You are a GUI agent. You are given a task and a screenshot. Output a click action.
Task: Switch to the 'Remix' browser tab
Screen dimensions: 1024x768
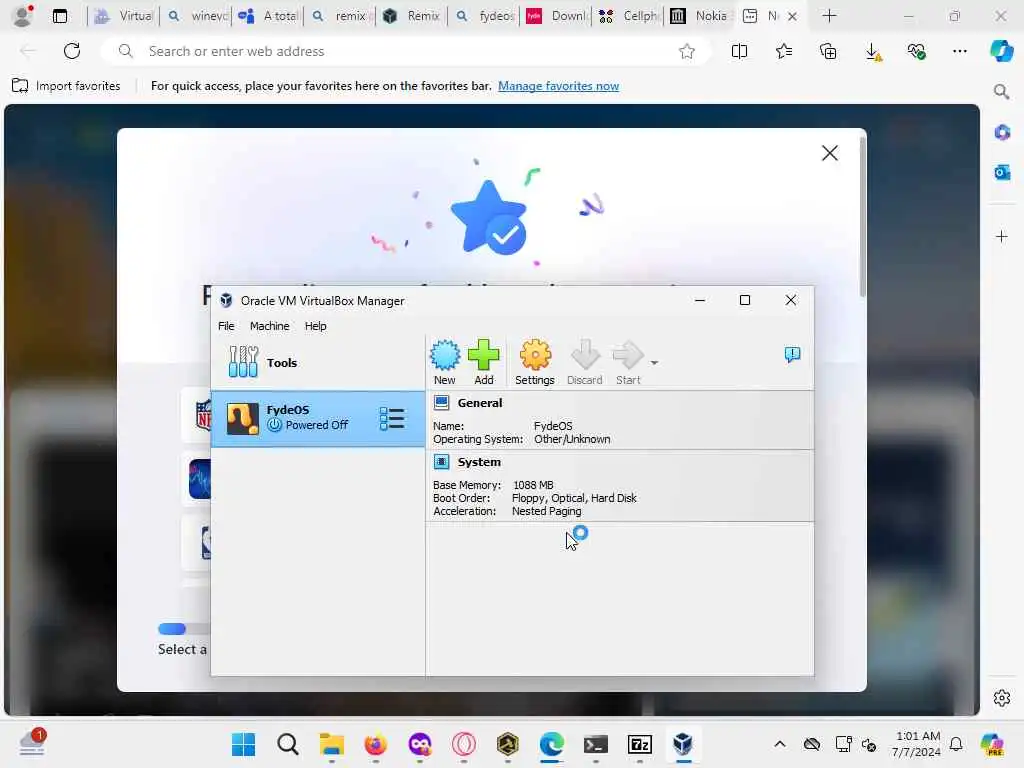[411, 16]
